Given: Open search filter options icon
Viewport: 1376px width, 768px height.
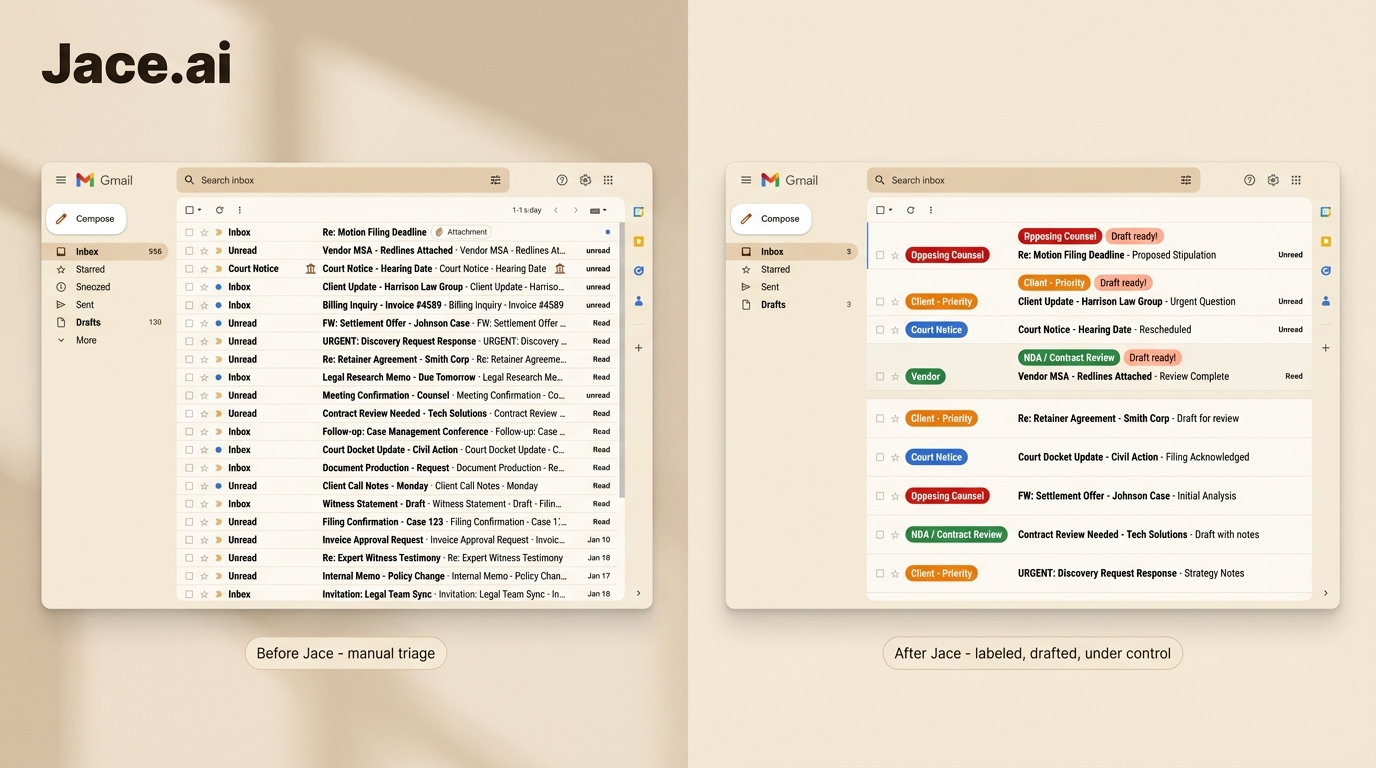Looking at the screenshot, I should pyautogui.click(x=496, y=180).
